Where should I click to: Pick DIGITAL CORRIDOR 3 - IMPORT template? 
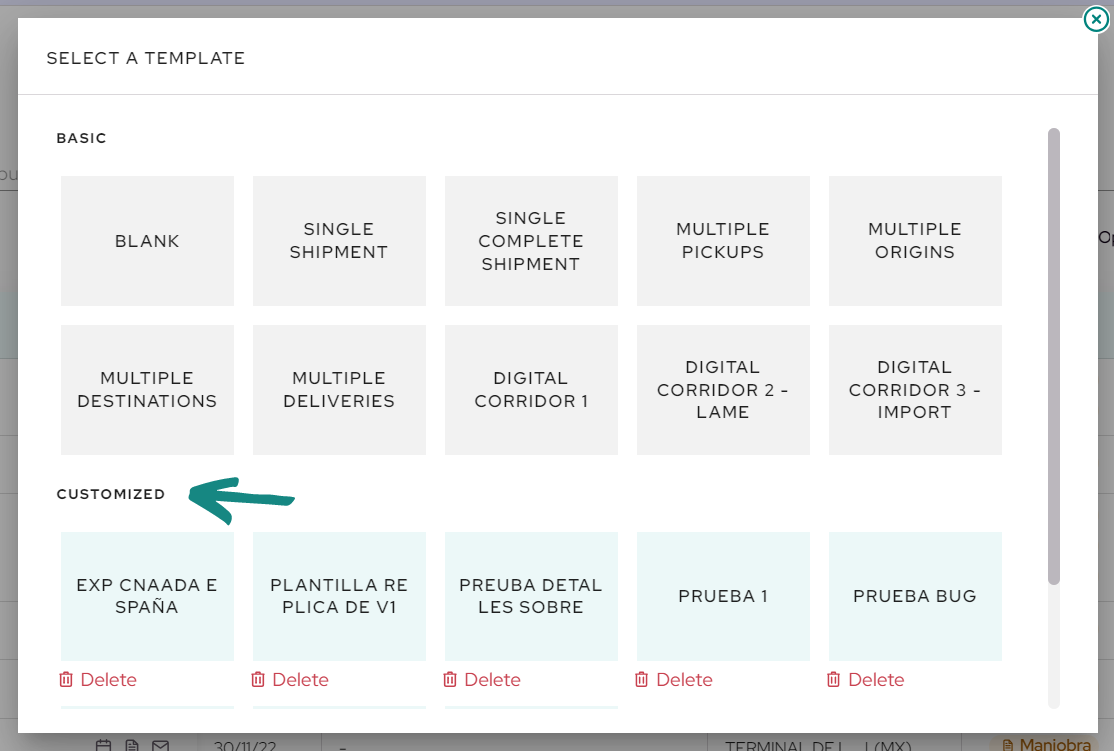(914, 389)
